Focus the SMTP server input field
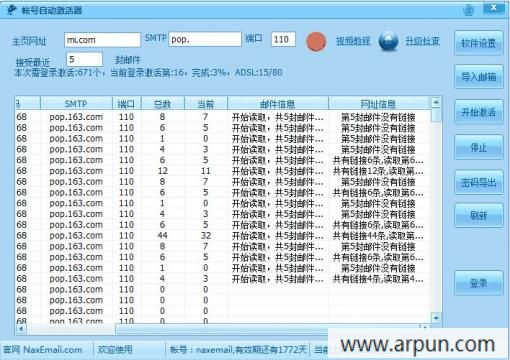The width and height of the screenshot is (510, 360). tap(205, 39)
